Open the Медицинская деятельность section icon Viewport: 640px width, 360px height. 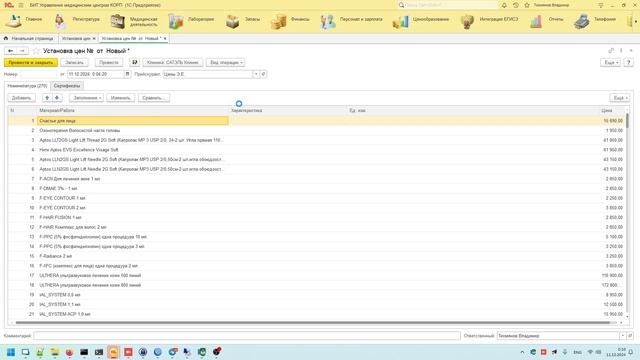point(118,21)
